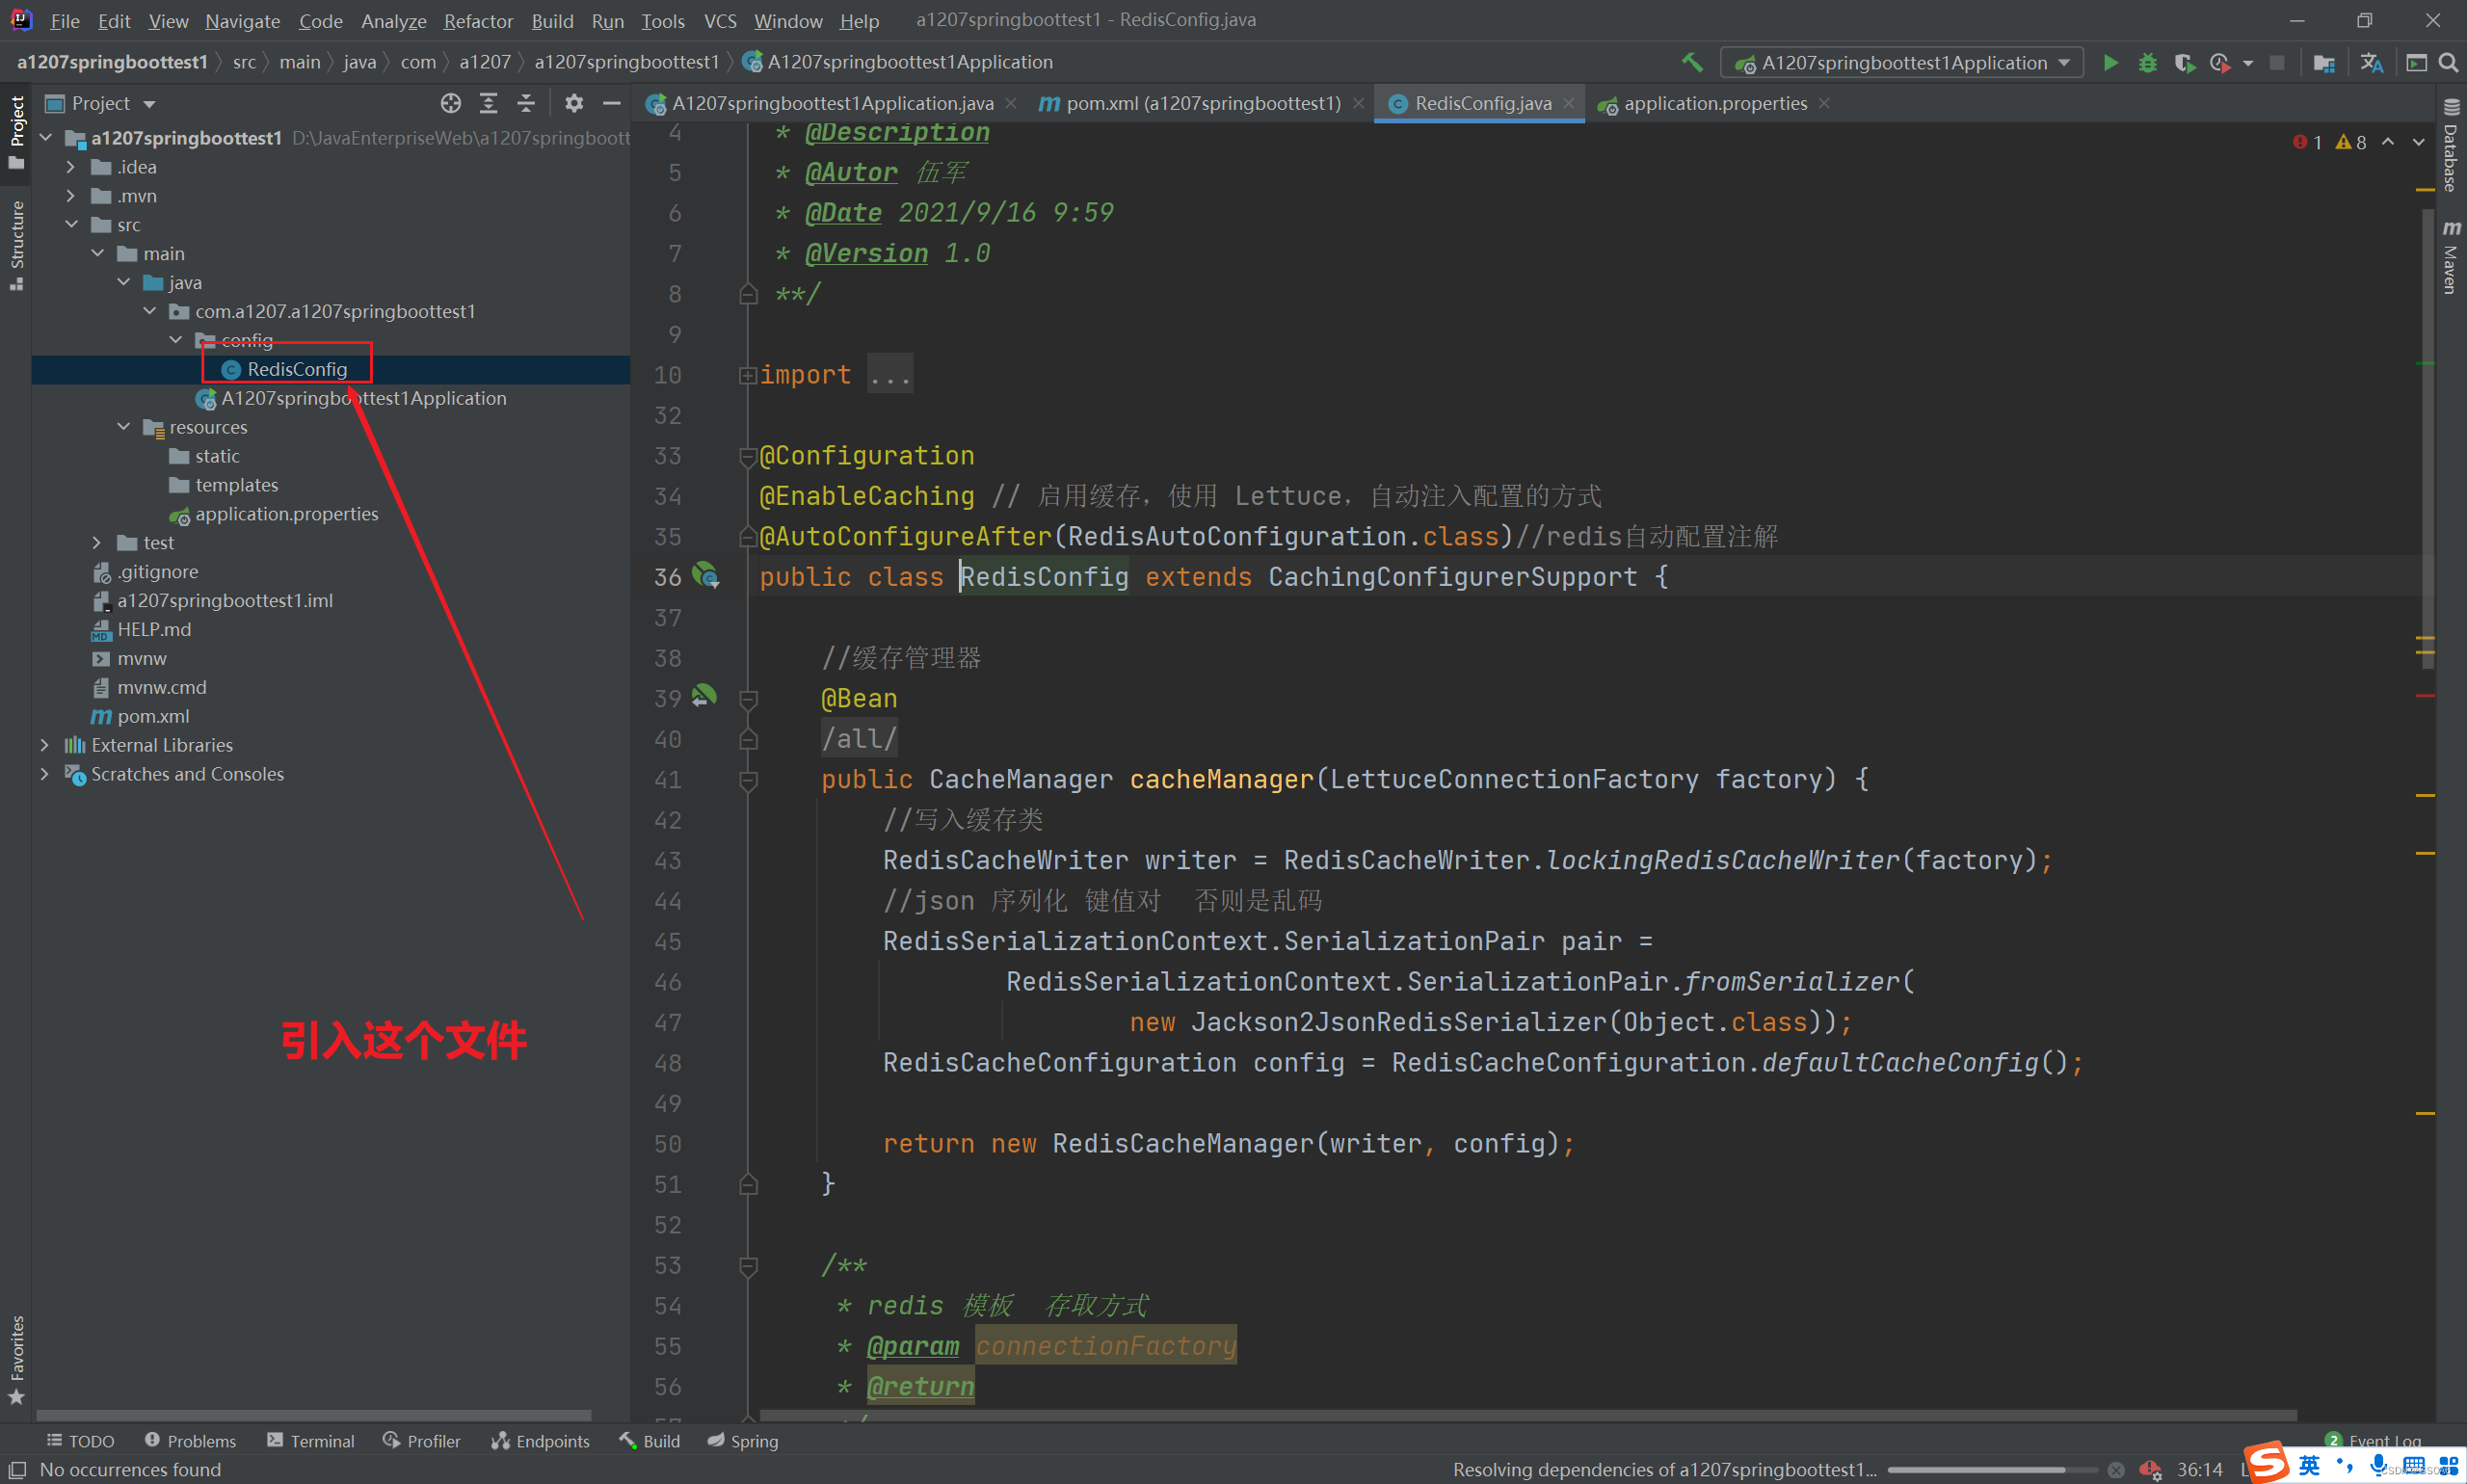The image size is (2467, 1484).
Task: Cancel the resolving dependencies background task
Action: coord(2116,1470)
